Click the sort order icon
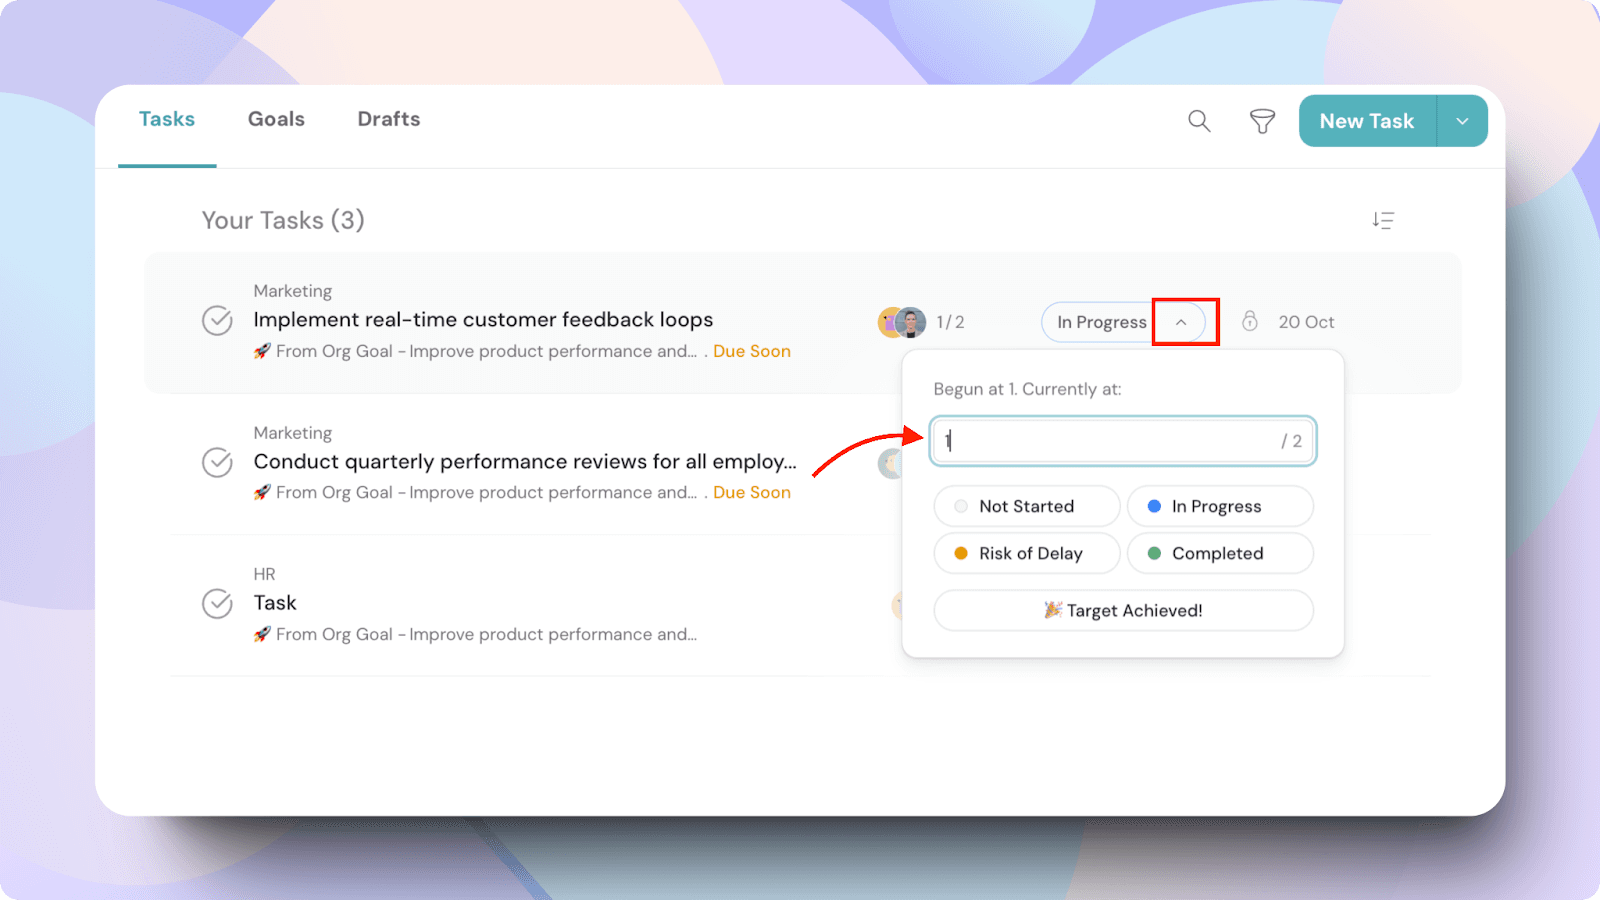This screenshot has width=1600, height=900. tap(1383, 220)
